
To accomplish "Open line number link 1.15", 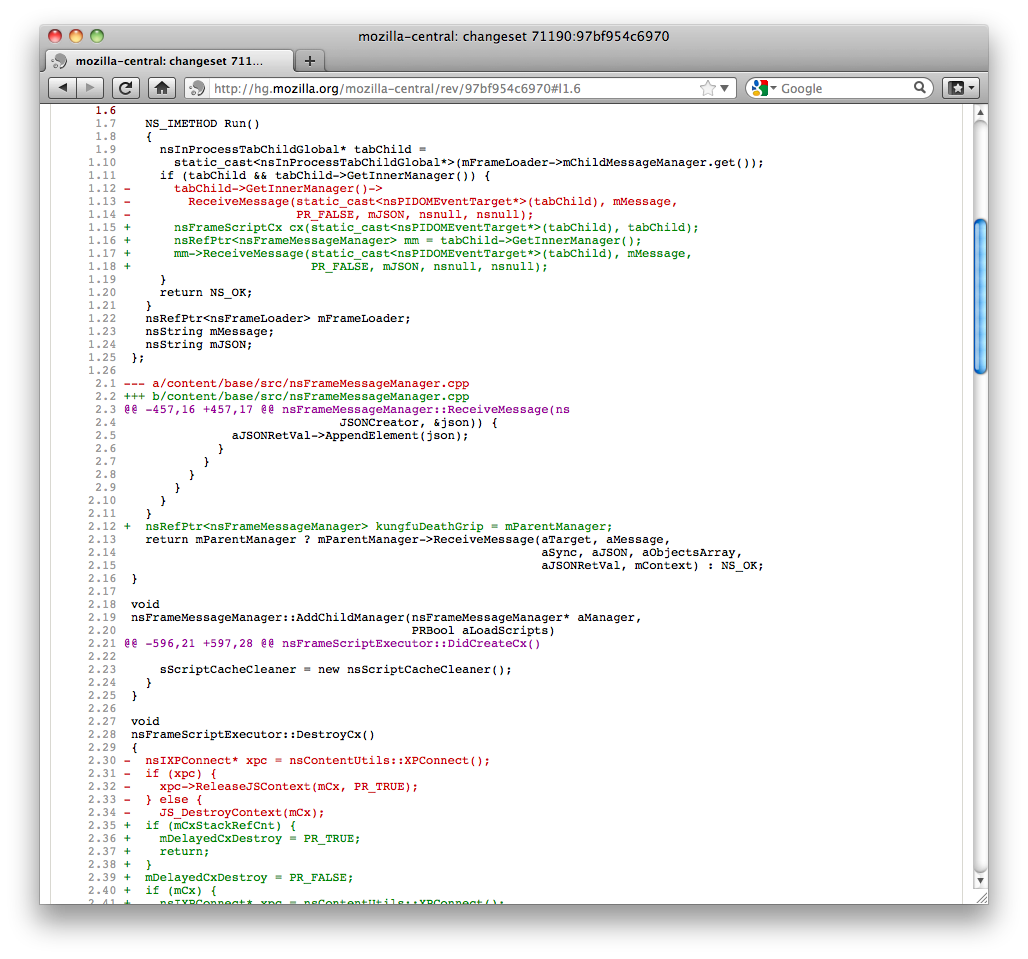I will pos(102,227).
